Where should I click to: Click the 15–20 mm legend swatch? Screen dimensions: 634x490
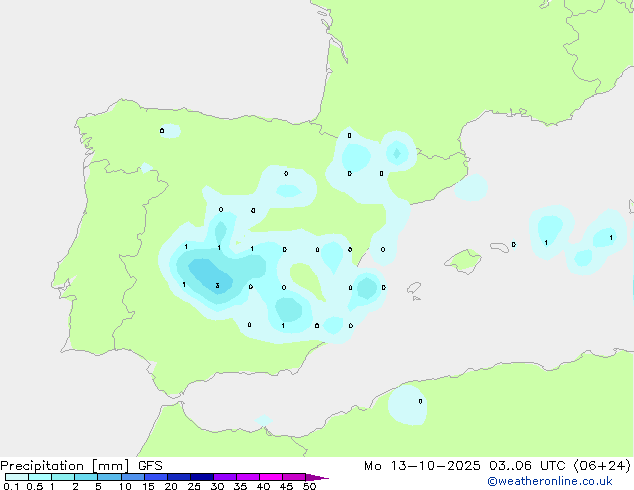pos(156,477)
